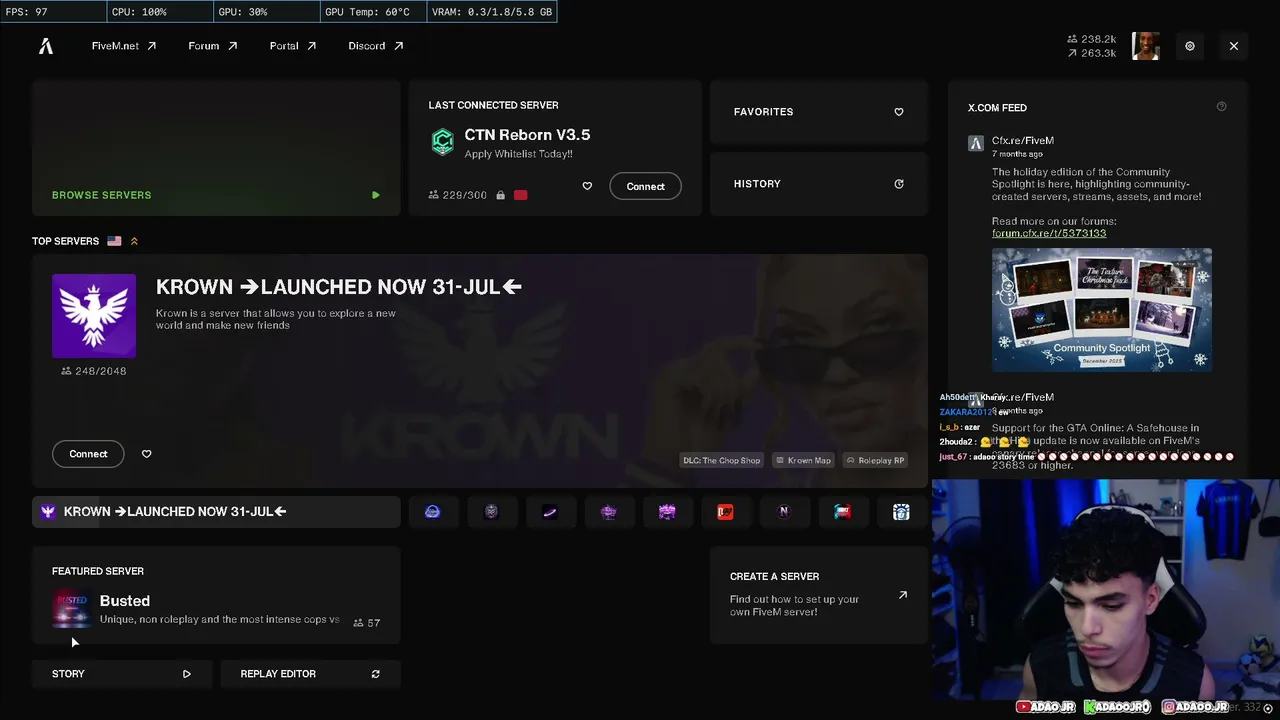This screenshot has width=1280, height=720.
Task: Launch Story mode
Action: coord(121,674)
